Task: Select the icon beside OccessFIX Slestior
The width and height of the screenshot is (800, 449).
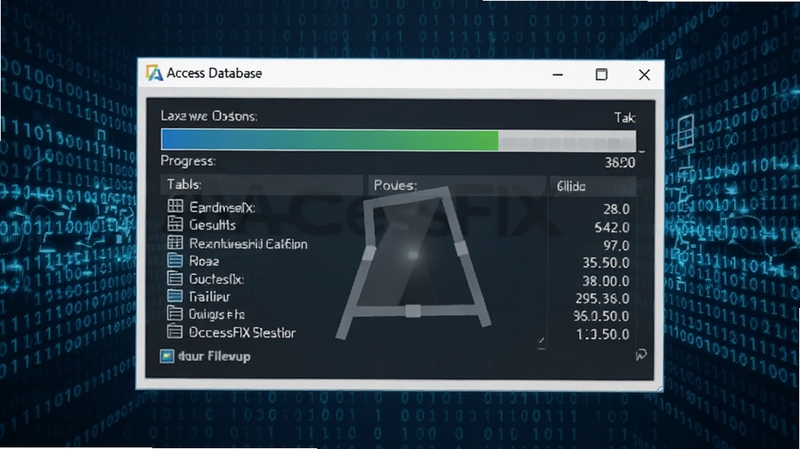Action: 175,332
